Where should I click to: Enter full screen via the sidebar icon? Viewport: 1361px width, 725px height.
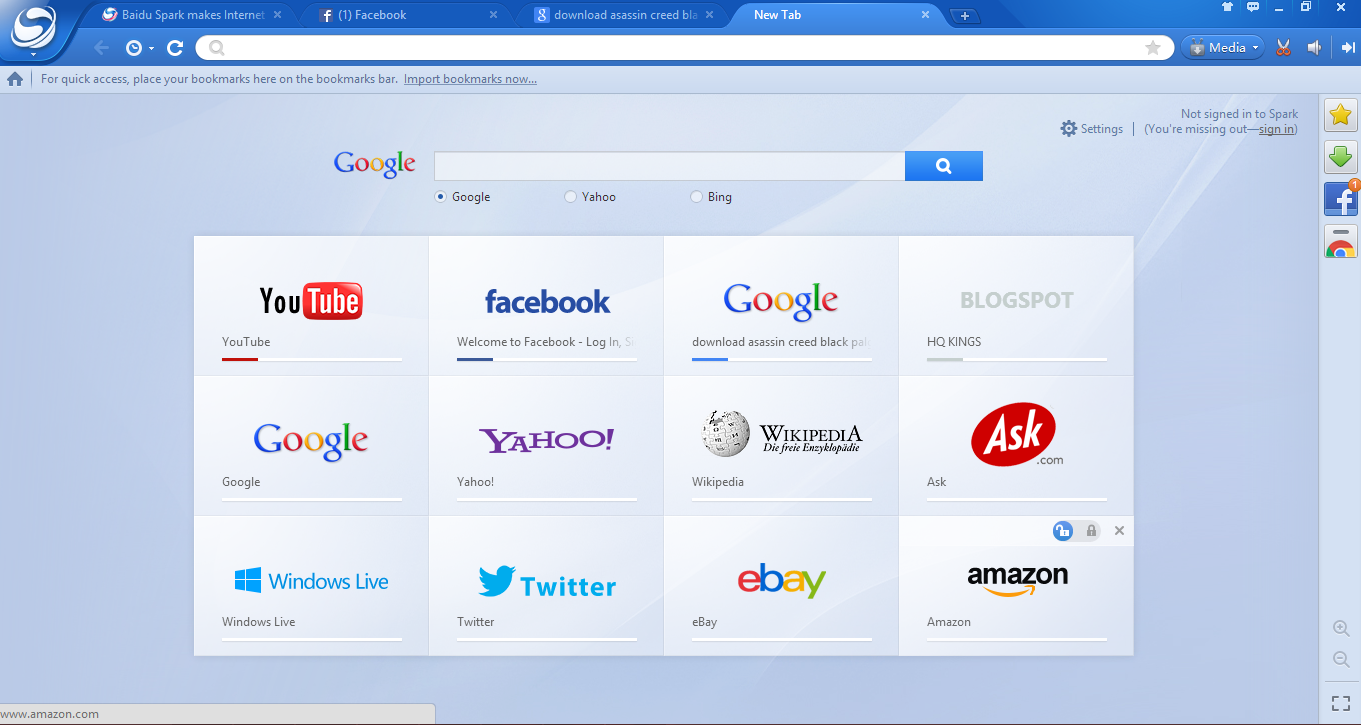(x=1341, y=703)
